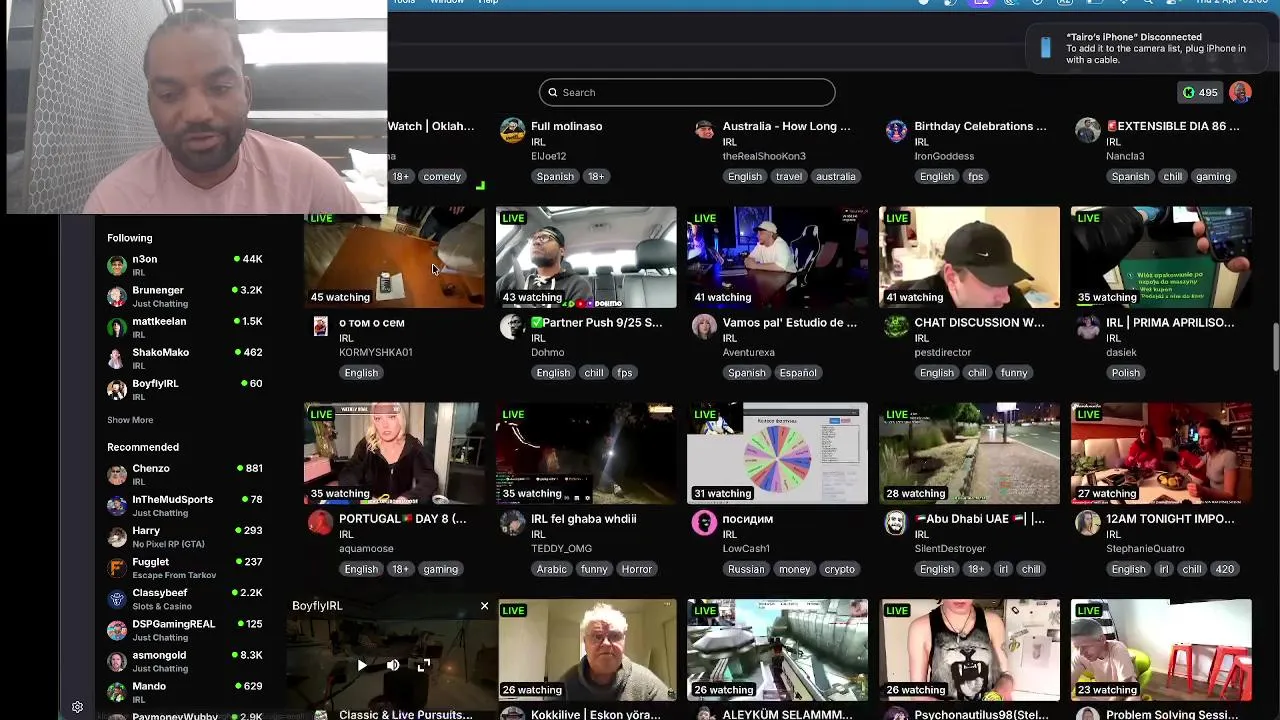Open Classybeef's avatar under Recommended
This screenshot has height=720, width=1280.
click(117, 598)
